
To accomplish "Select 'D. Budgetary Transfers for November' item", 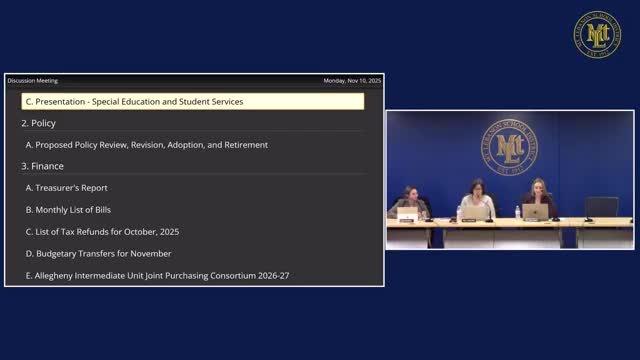I will (x=98, y=253).
